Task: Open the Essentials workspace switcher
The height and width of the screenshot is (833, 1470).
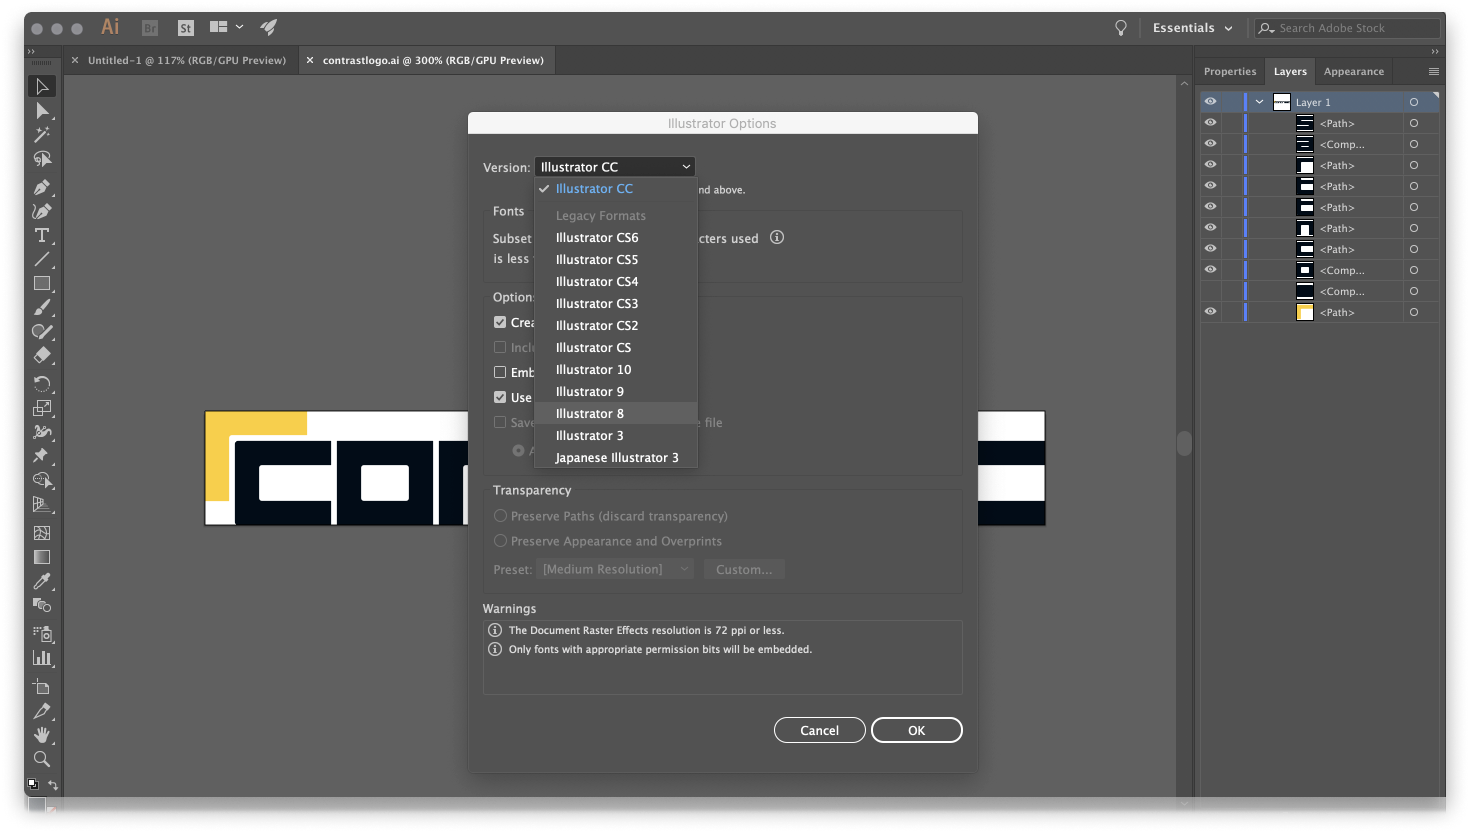Action: pyautogui.click(x=1192, y=28)
